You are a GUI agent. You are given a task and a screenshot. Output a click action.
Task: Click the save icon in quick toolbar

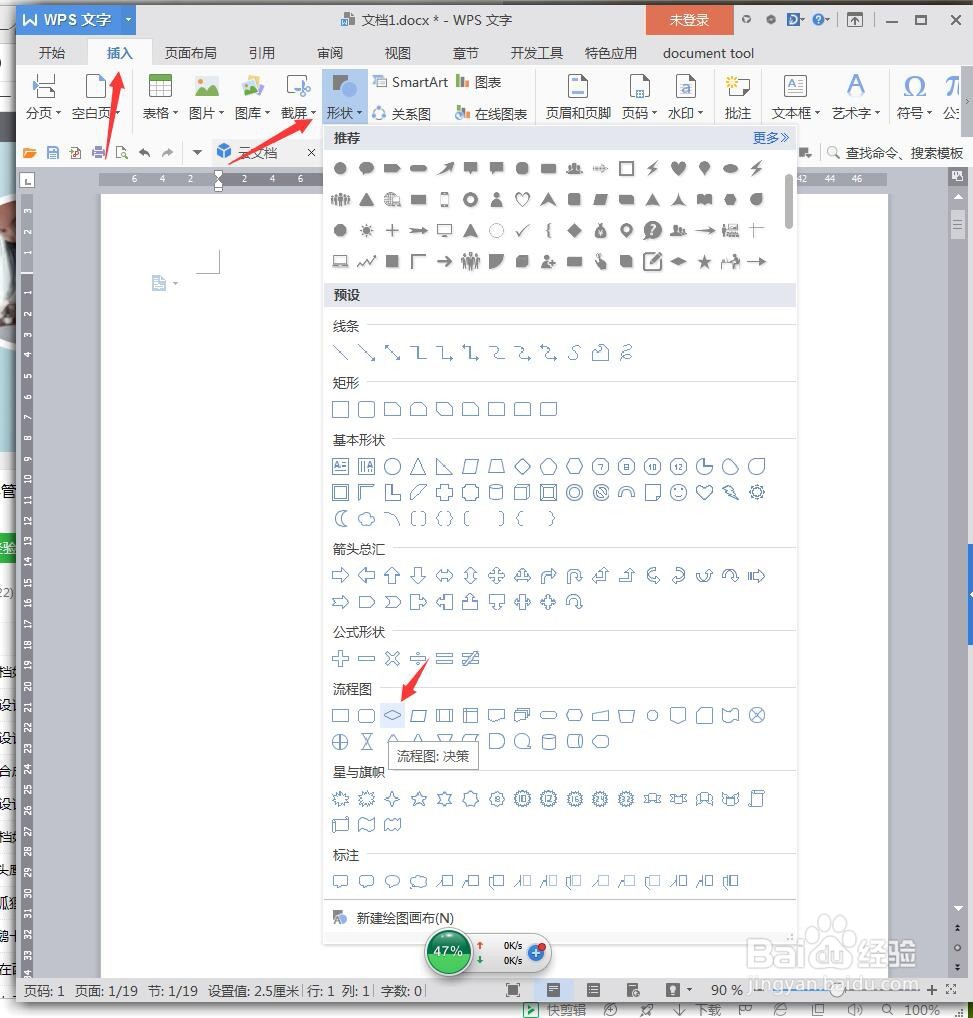click(x=53, y=153)
